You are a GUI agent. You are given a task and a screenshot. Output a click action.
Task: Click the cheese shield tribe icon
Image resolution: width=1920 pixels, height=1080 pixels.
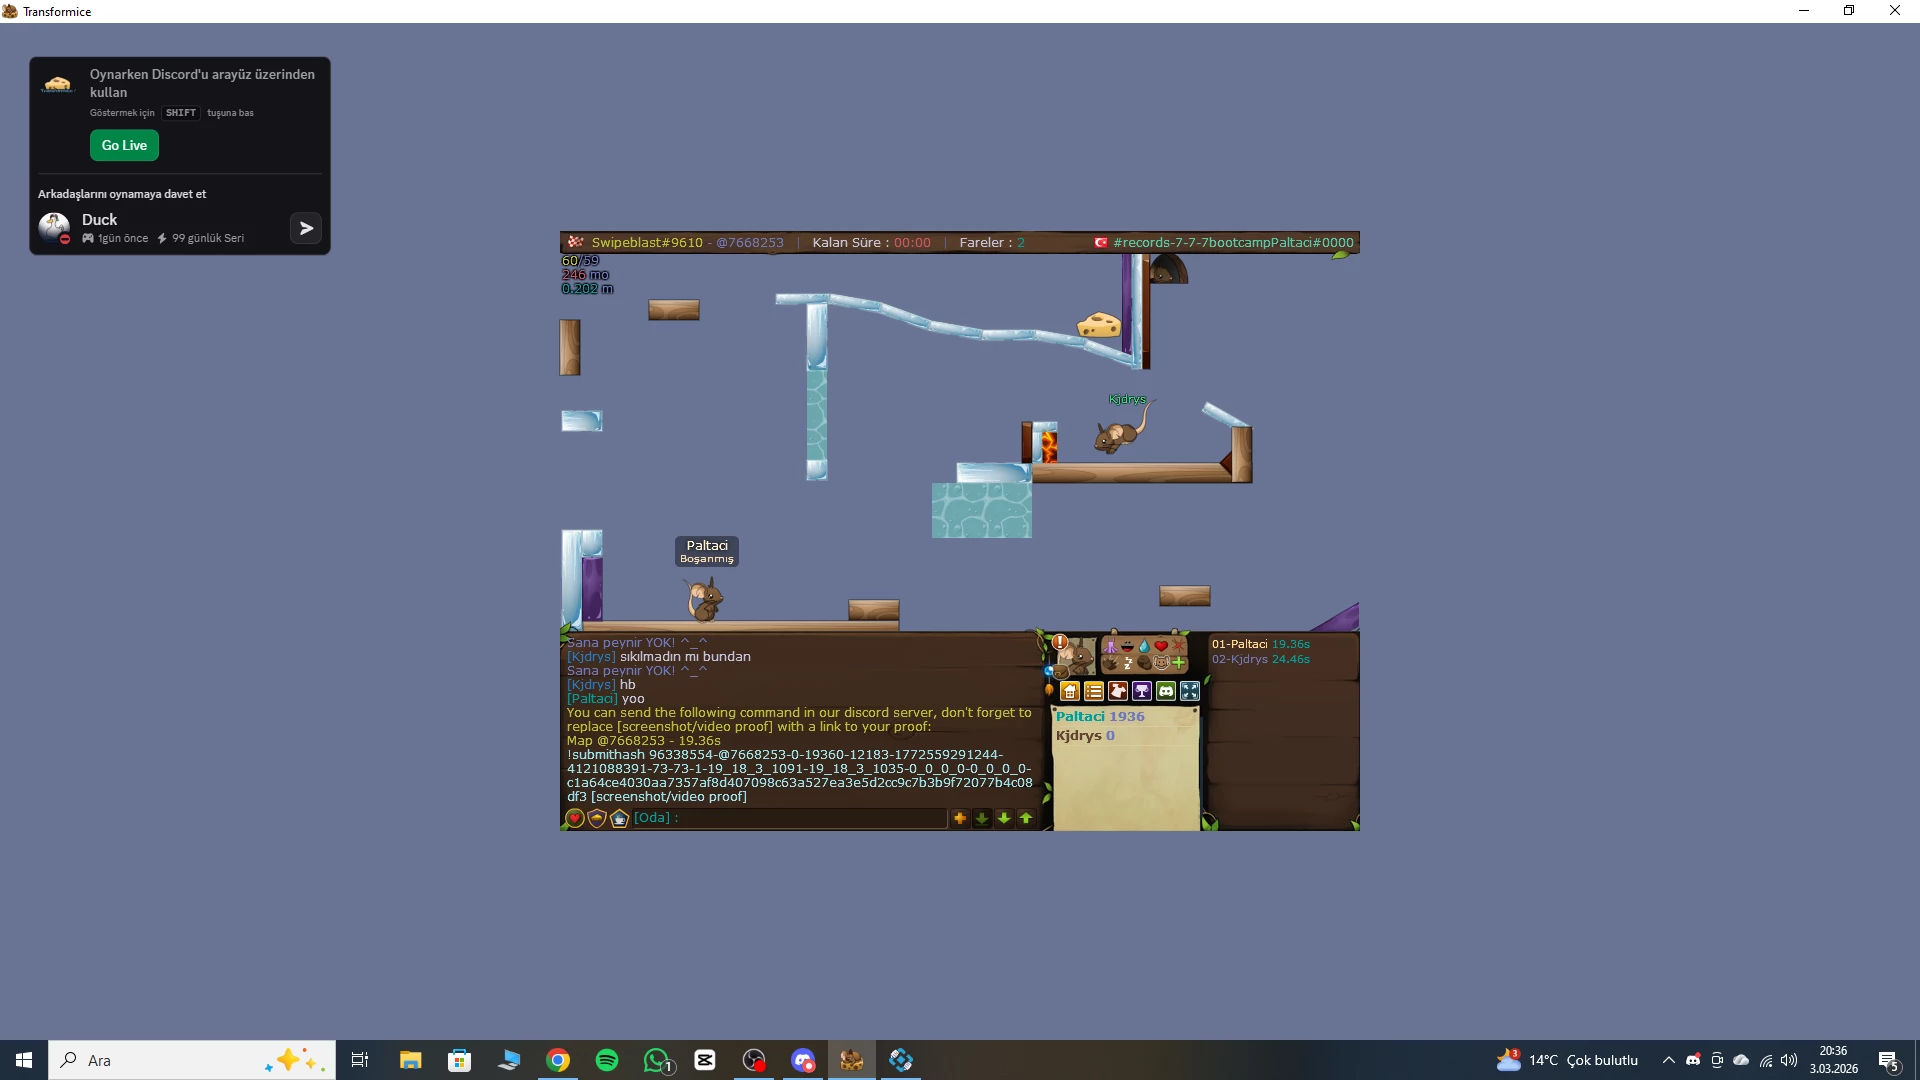point(597,819)
